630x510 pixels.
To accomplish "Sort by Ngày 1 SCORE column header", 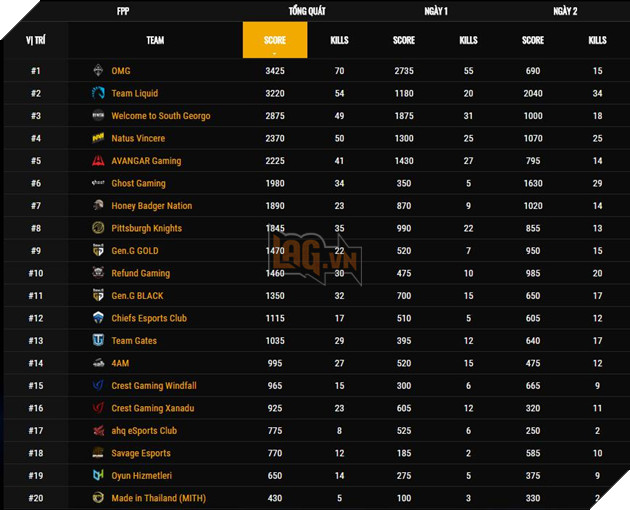I will 404,40.
